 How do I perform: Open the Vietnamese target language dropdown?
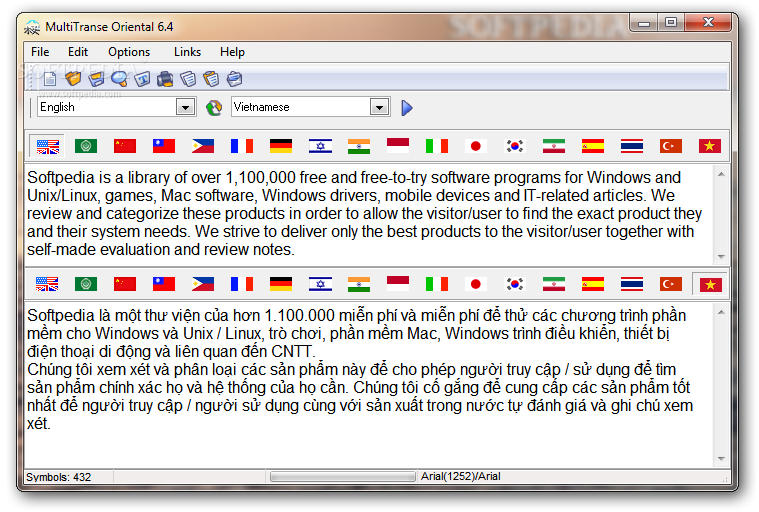click(380, 107)
